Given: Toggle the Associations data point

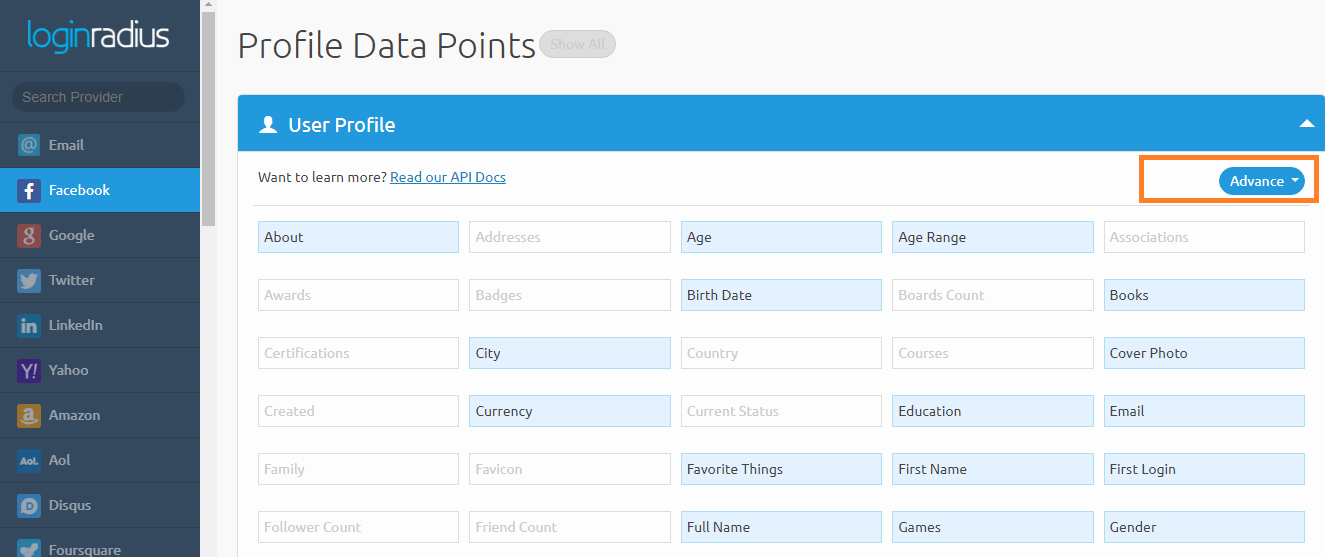Looking at the screenshot, I should pos(1204,237).
